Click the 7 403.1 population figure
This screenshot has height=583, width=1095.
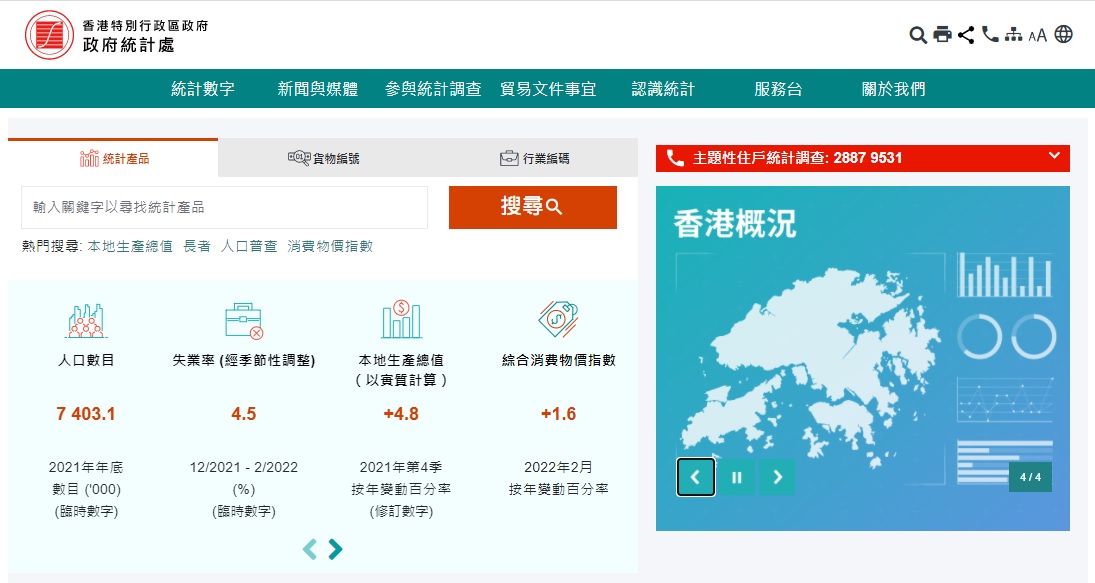(86, 414)
